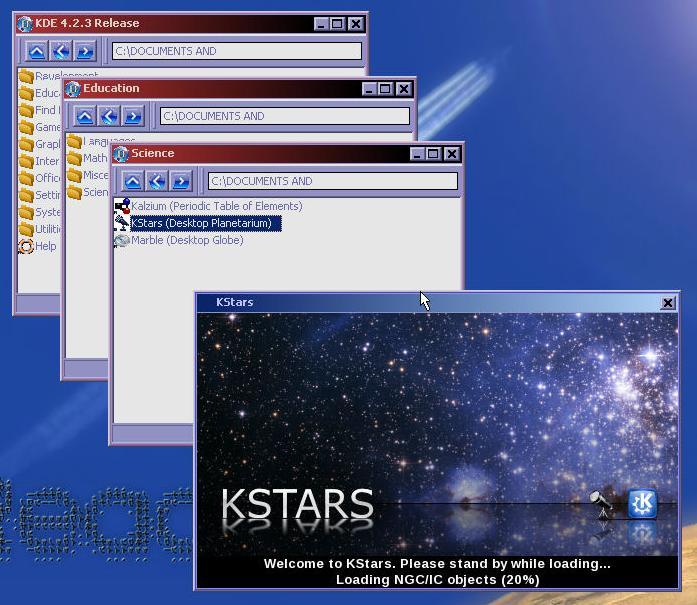The height and width of the screenshot is (605, 697).
Task: Click the telescope image on KStars splash
Action: coord(601,505)
